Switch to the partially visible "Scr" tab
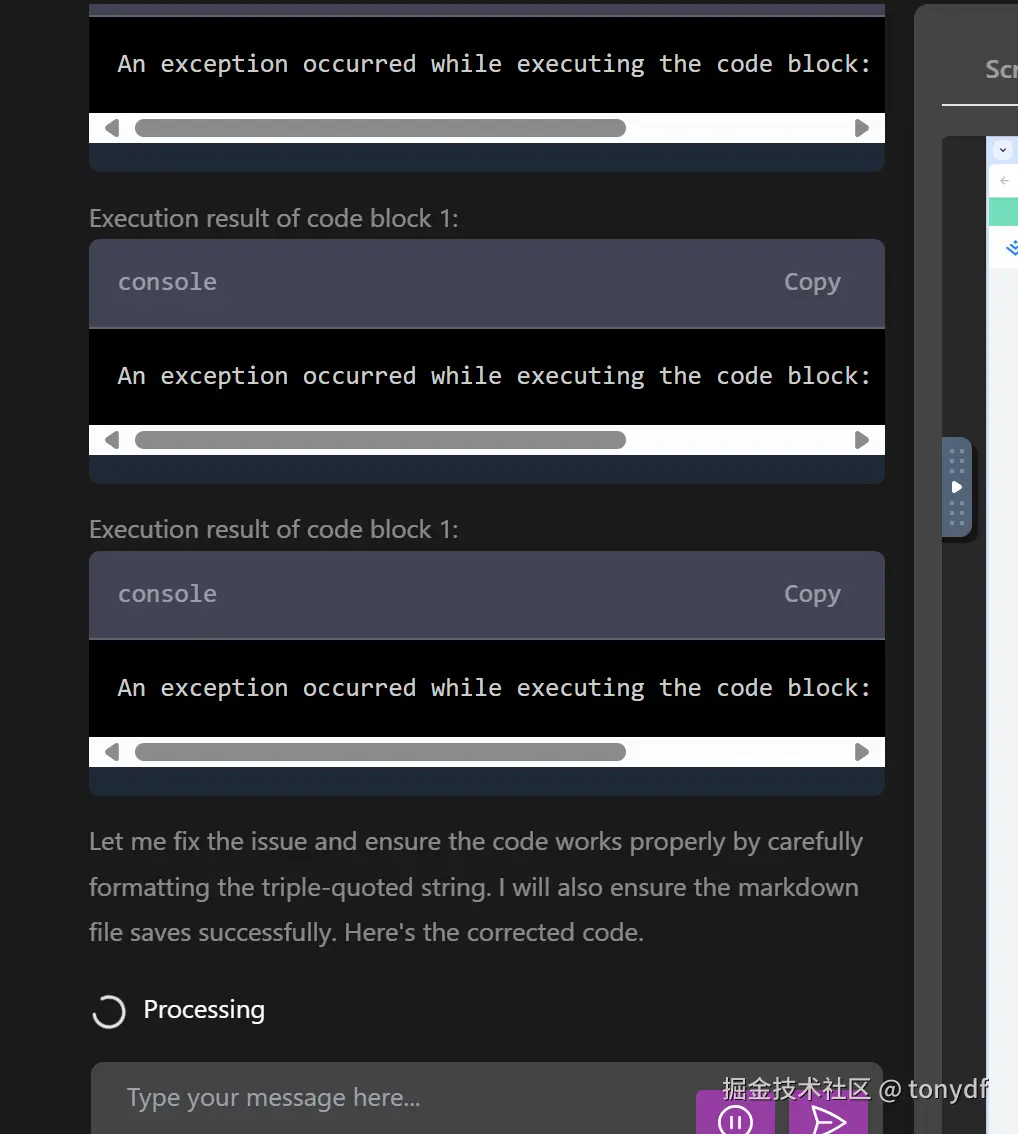This screenshot has width=1018, height=1134. (x=1000, y=69)
